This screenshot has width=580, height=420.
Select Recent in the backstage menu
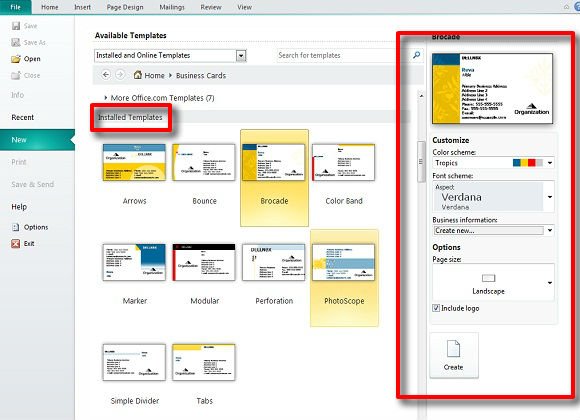pos(23,117)
